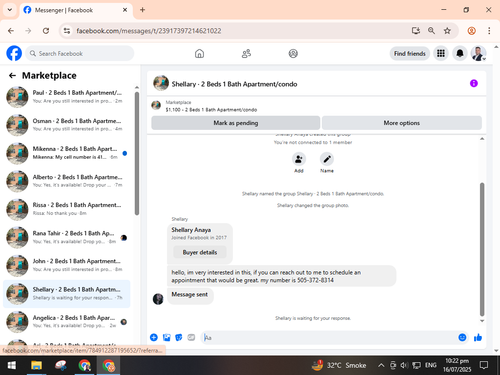The image size is (500, 375).
Task: Open the Chrome three-dot menu
Action: coord(489,31)
